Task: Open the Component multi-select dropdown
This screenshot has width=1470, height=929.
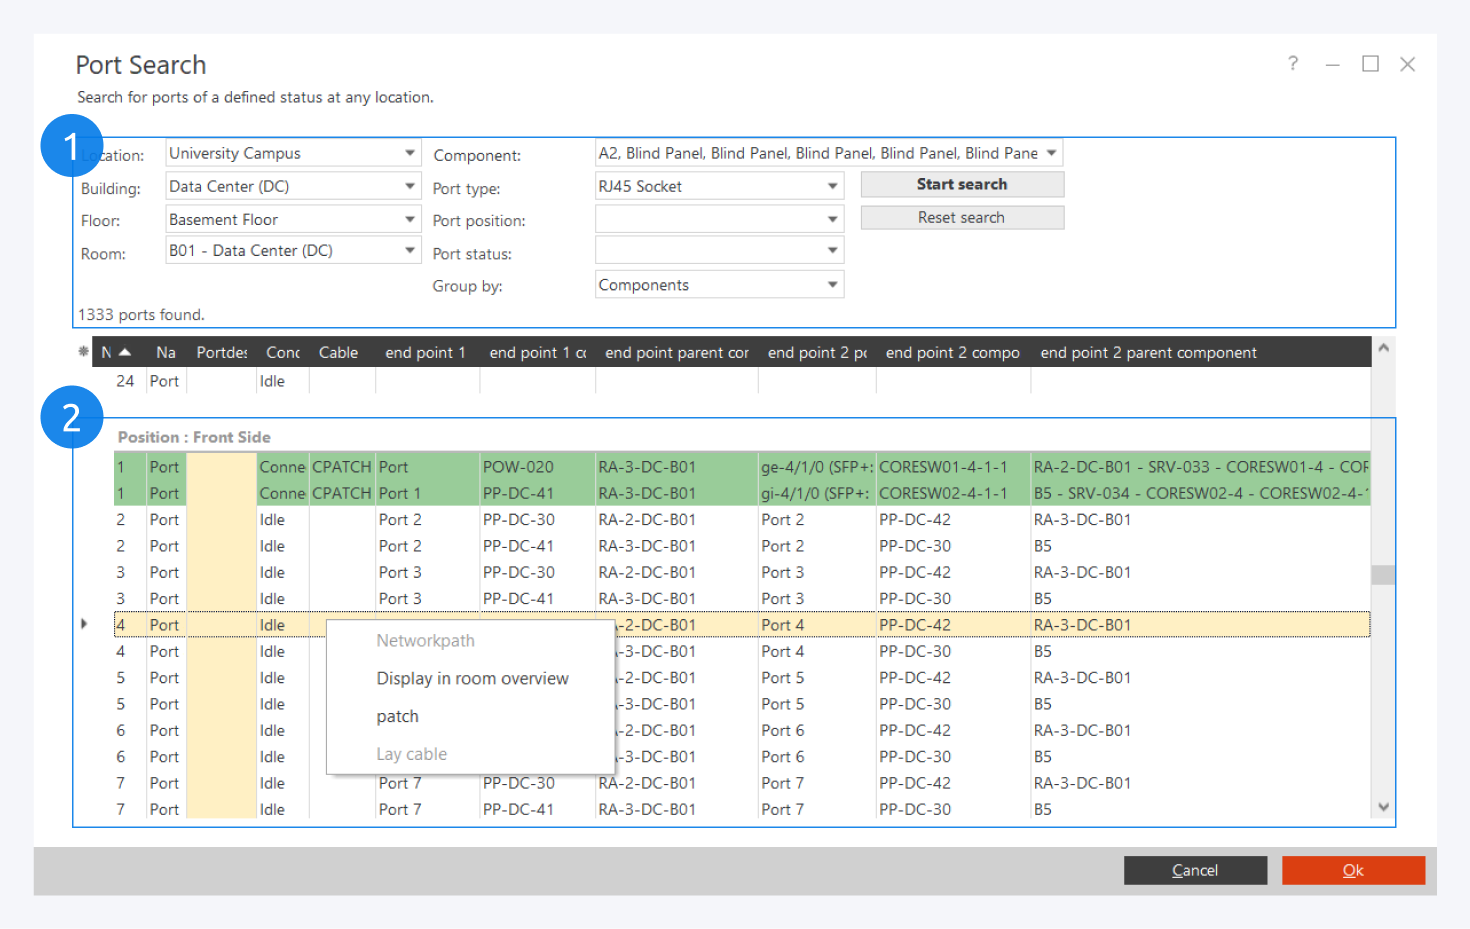Action: tap(1051, 153)
